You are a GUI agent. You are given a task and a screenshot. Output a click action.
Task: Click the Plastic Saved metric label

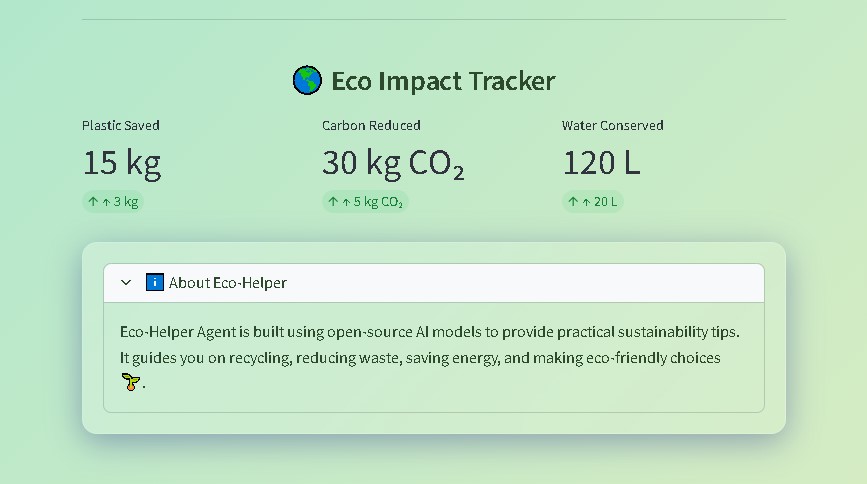click(x=121, y=126)
